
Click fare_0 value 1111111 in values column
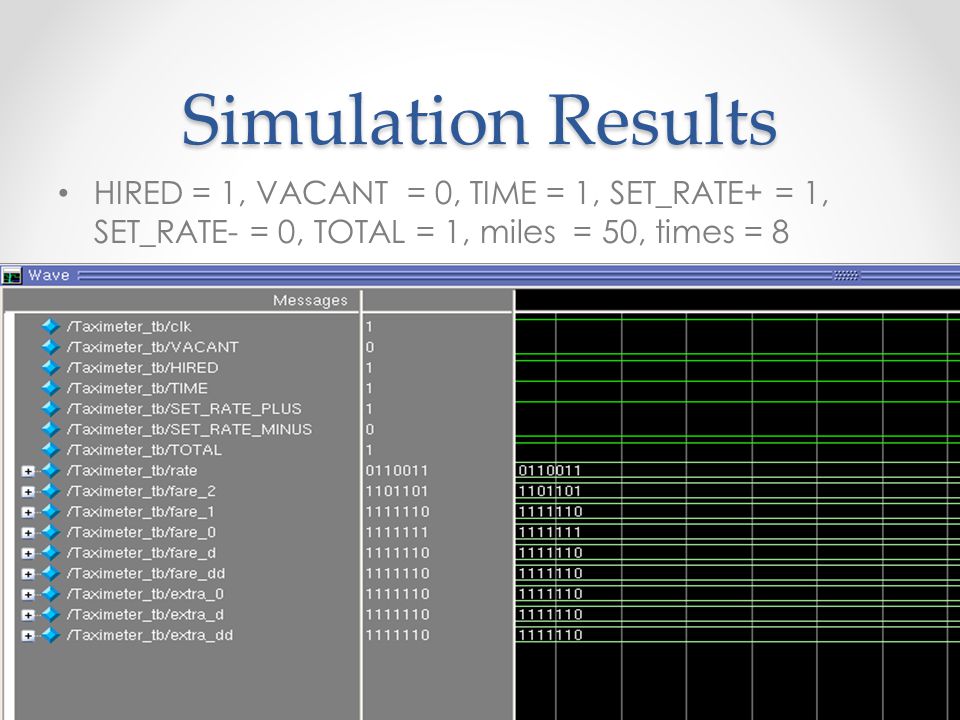(397, 532)
